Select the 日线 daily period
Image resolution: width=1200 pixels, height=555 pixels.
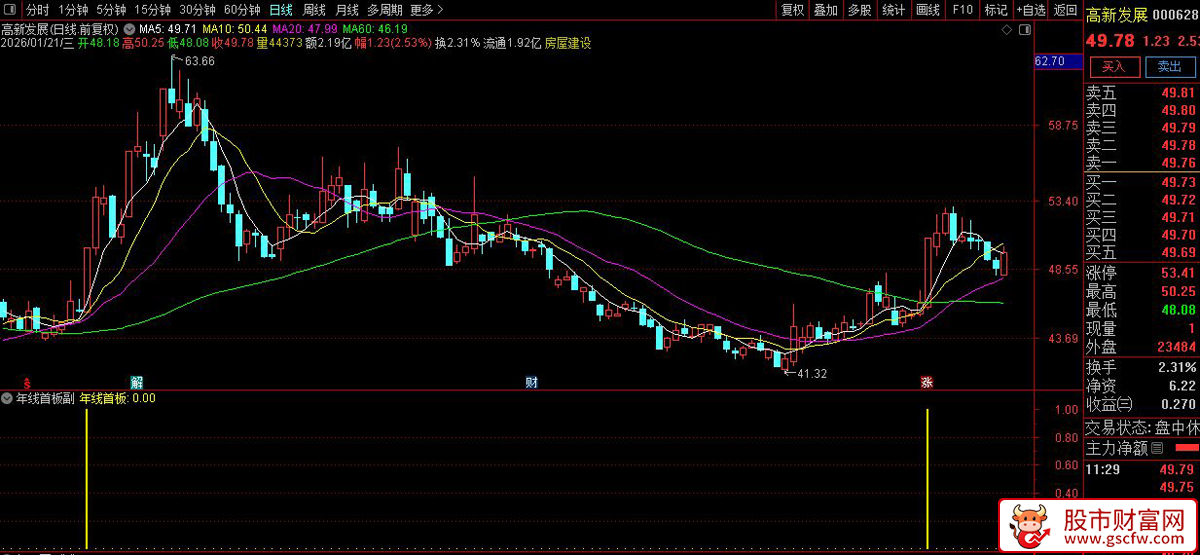pyautogui.click(x=281, y=10)
